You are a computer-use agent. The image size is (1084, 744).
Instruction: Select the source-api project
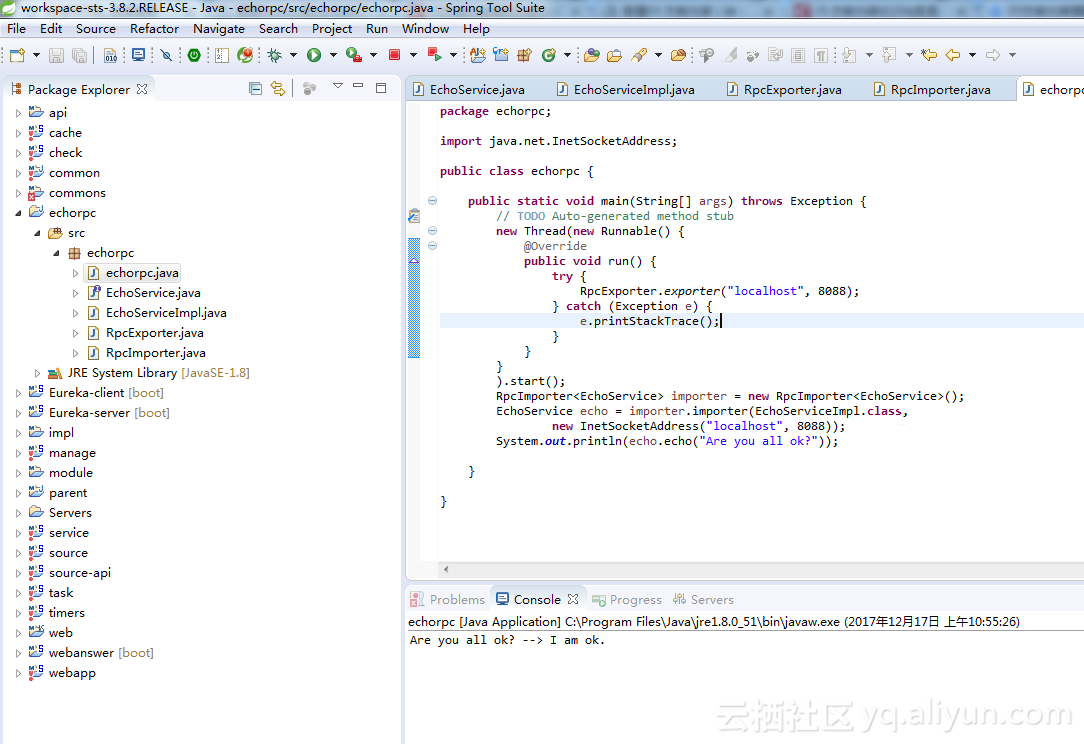click(x=70, y=573)
